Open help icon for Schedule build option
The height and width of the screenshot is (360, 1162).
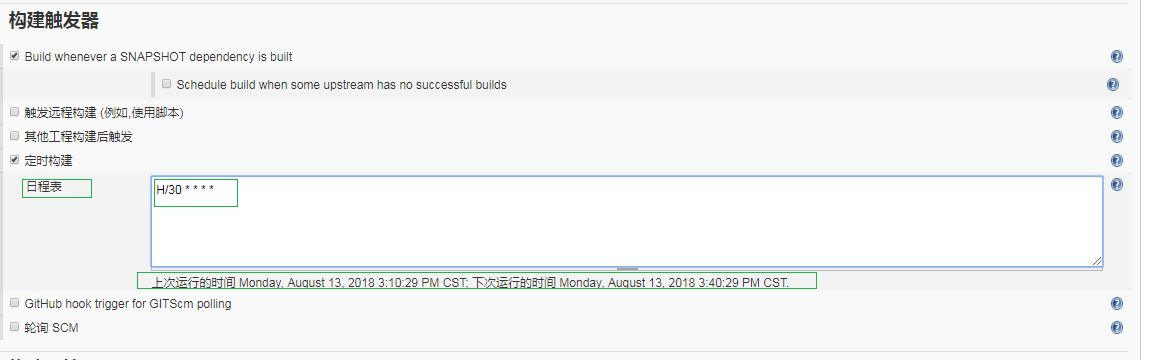point(1112,84)
